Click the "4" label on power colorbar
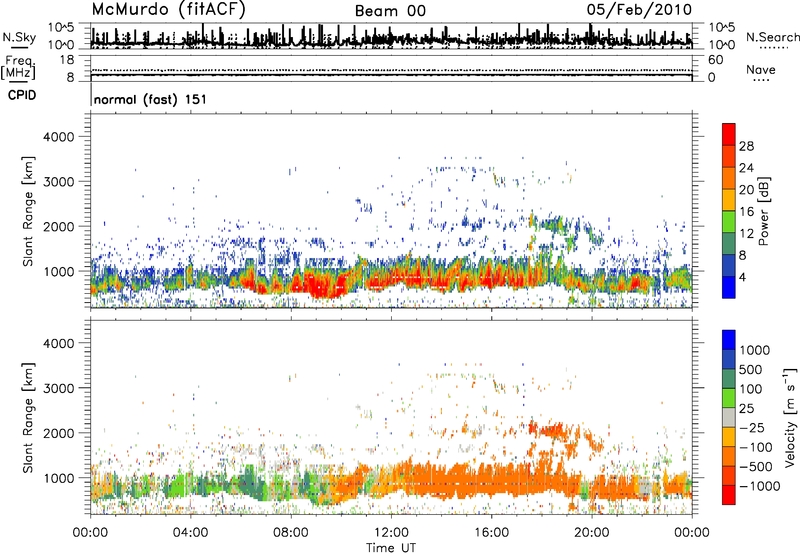 (x=742, y=278)
